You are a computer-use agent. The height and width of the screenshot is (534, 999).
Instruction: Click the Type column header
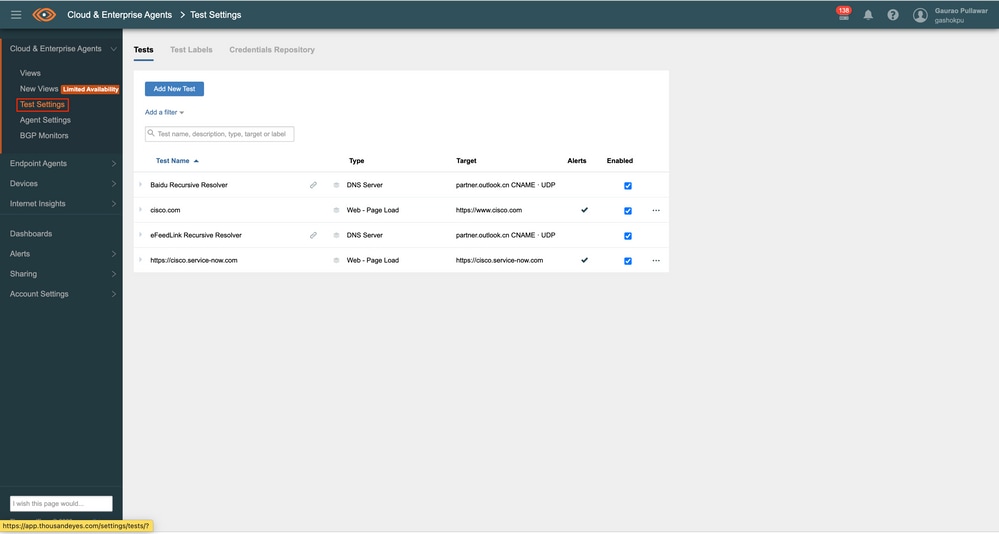pos(357,161)
